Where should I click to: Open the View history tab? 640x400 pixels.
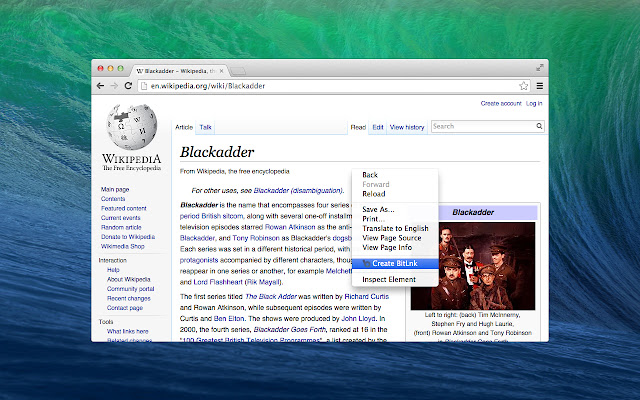[x=407, y=127]
